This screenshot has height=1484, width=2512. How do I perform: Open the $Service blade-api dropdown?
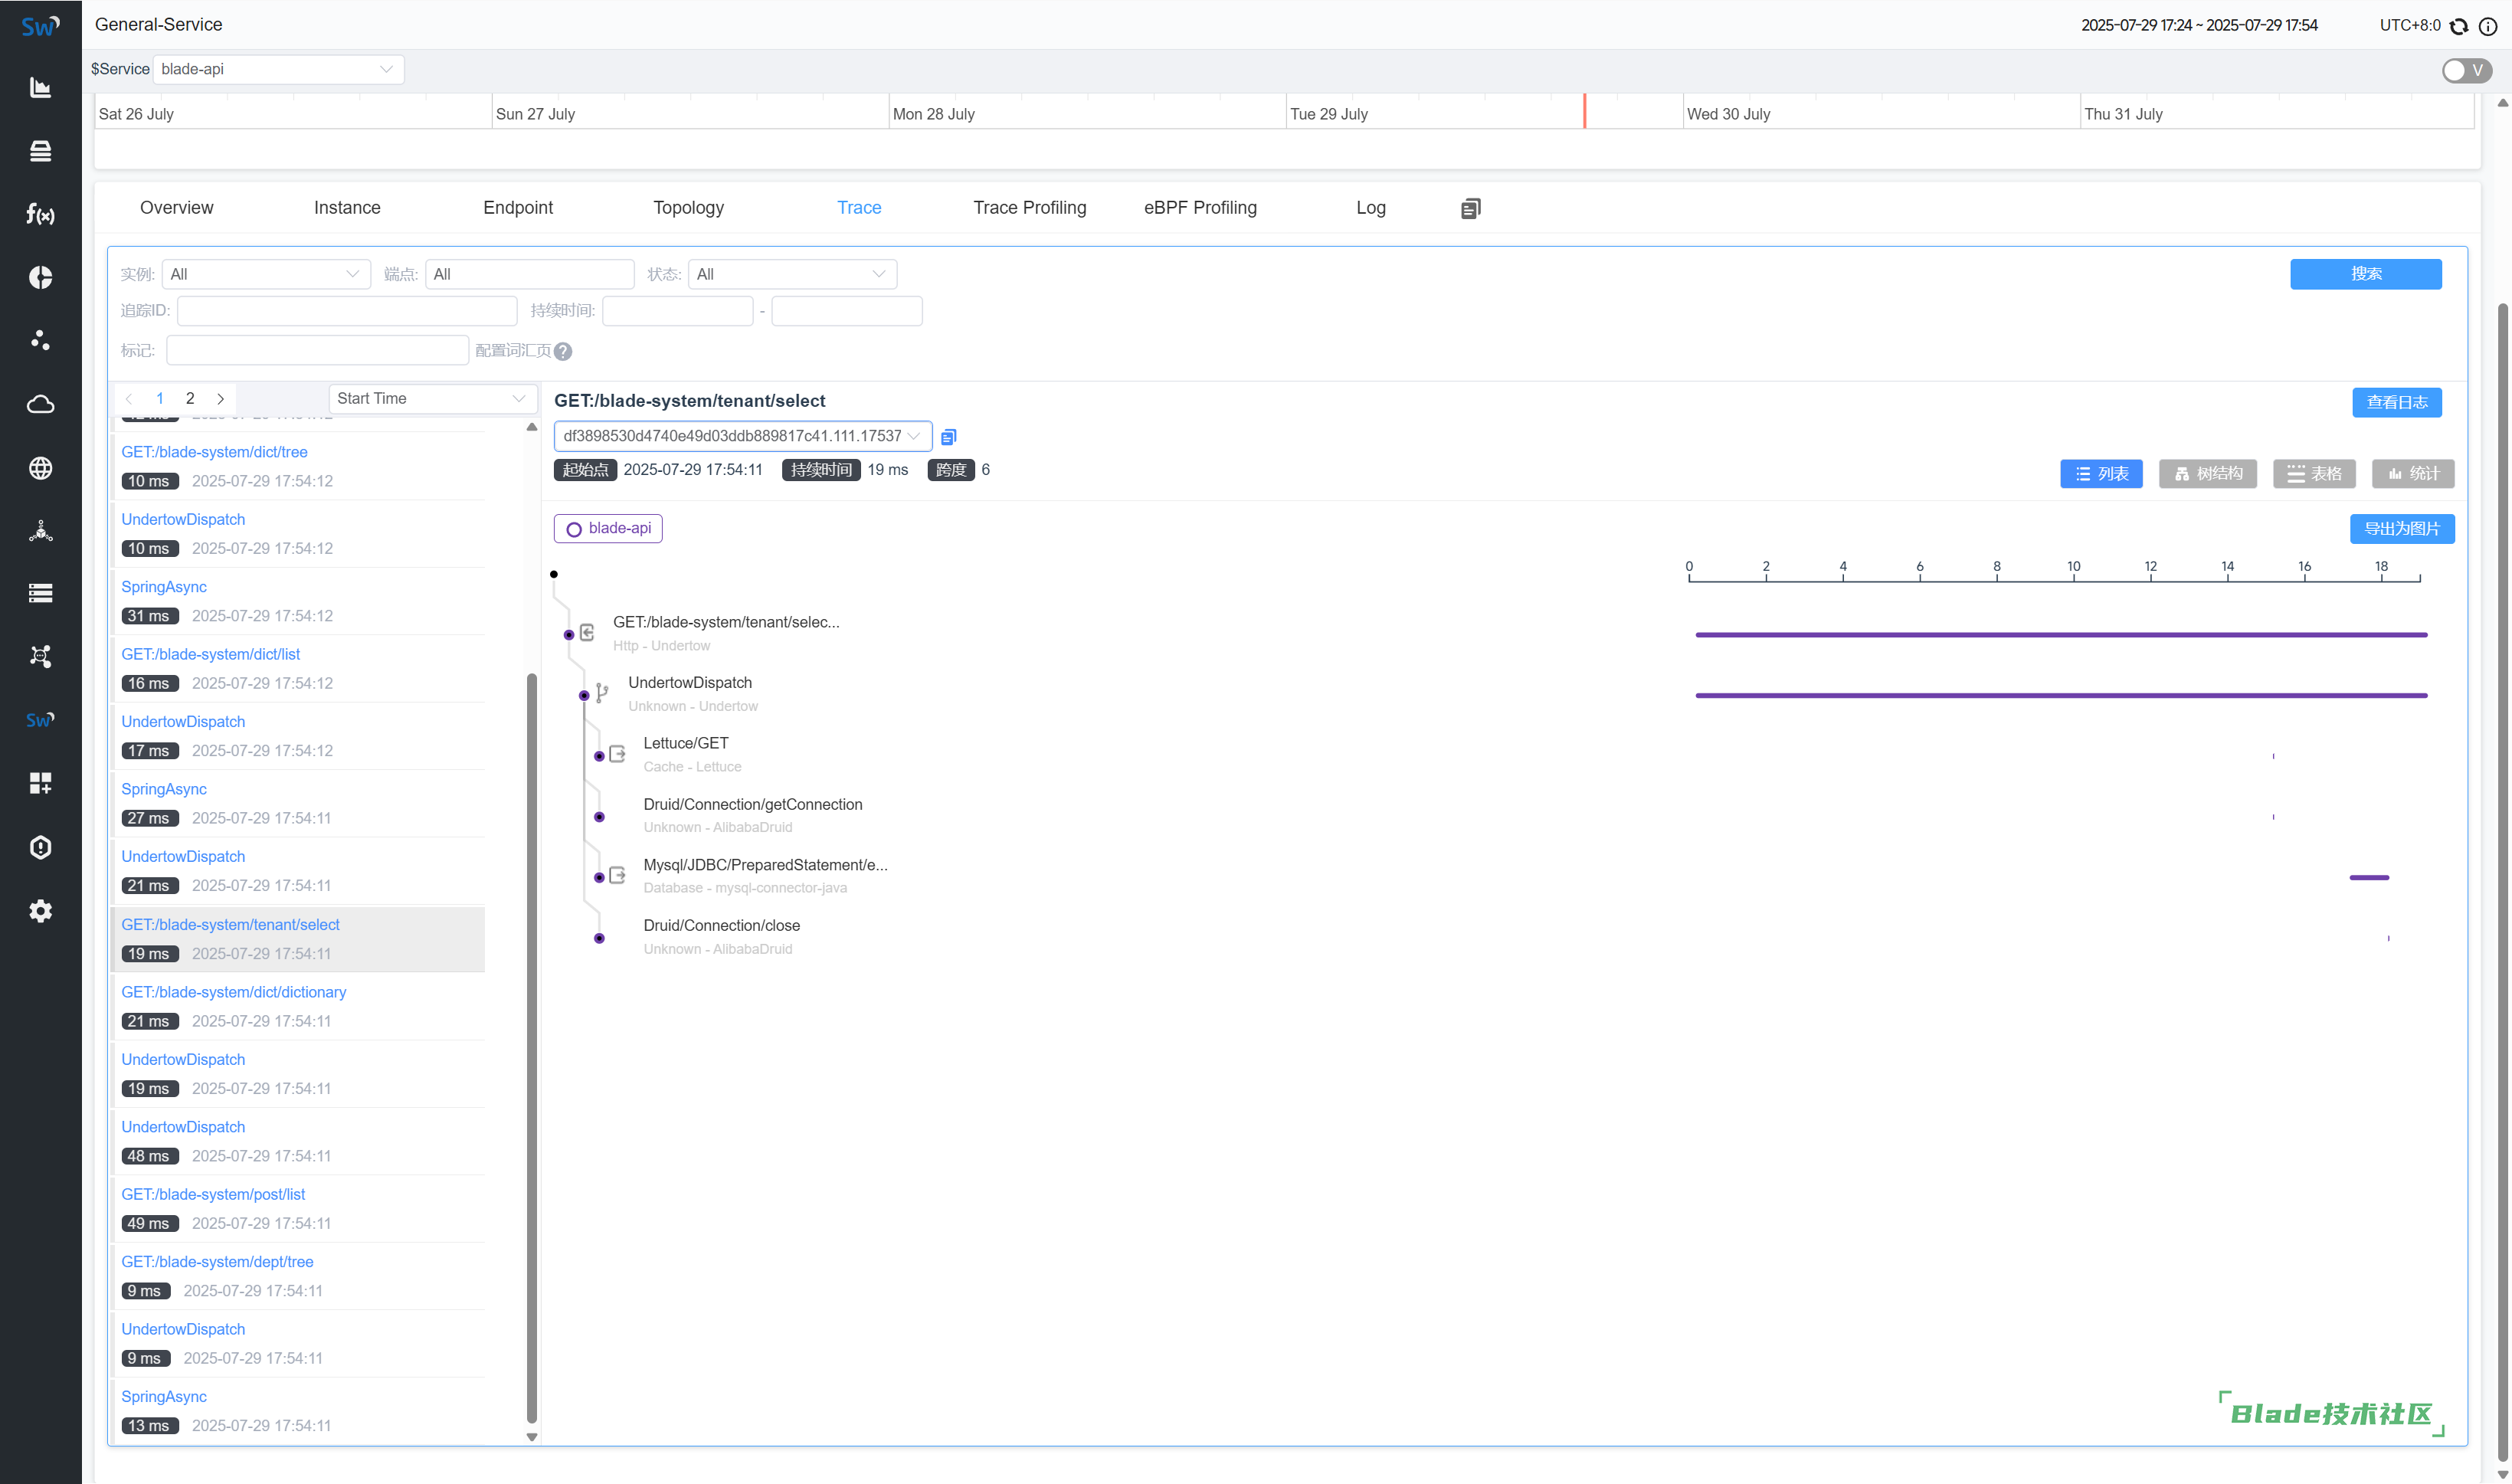point(278,69)
